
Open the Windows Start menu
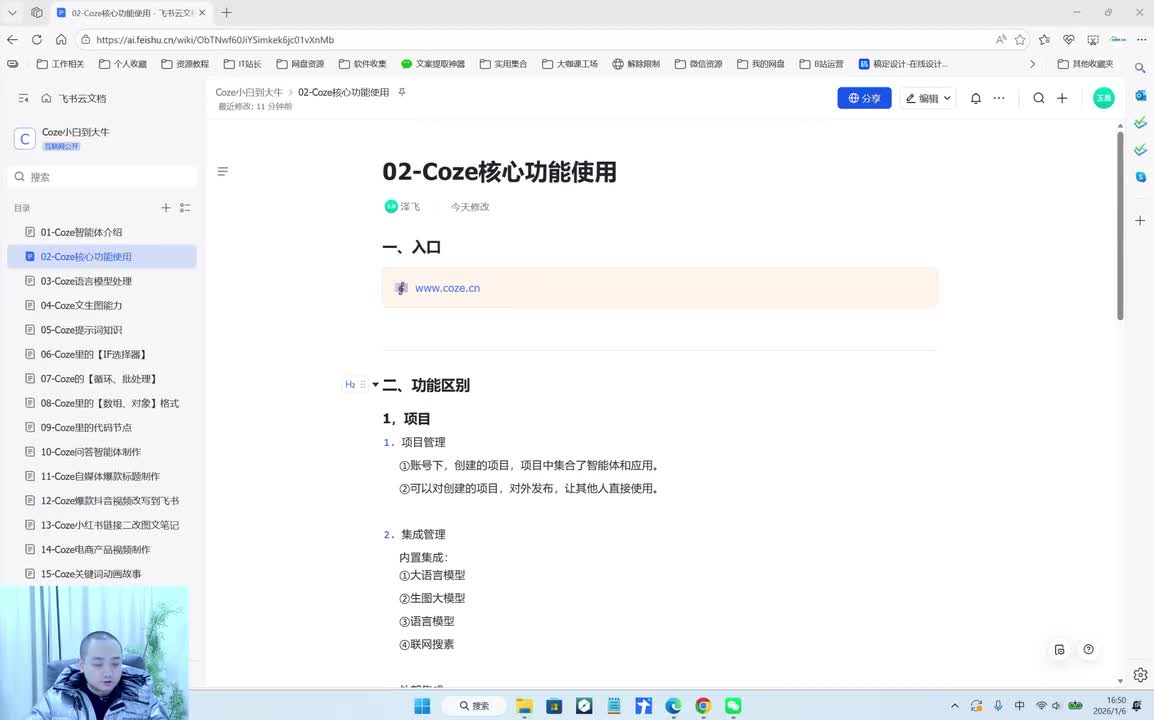[422, 706]
